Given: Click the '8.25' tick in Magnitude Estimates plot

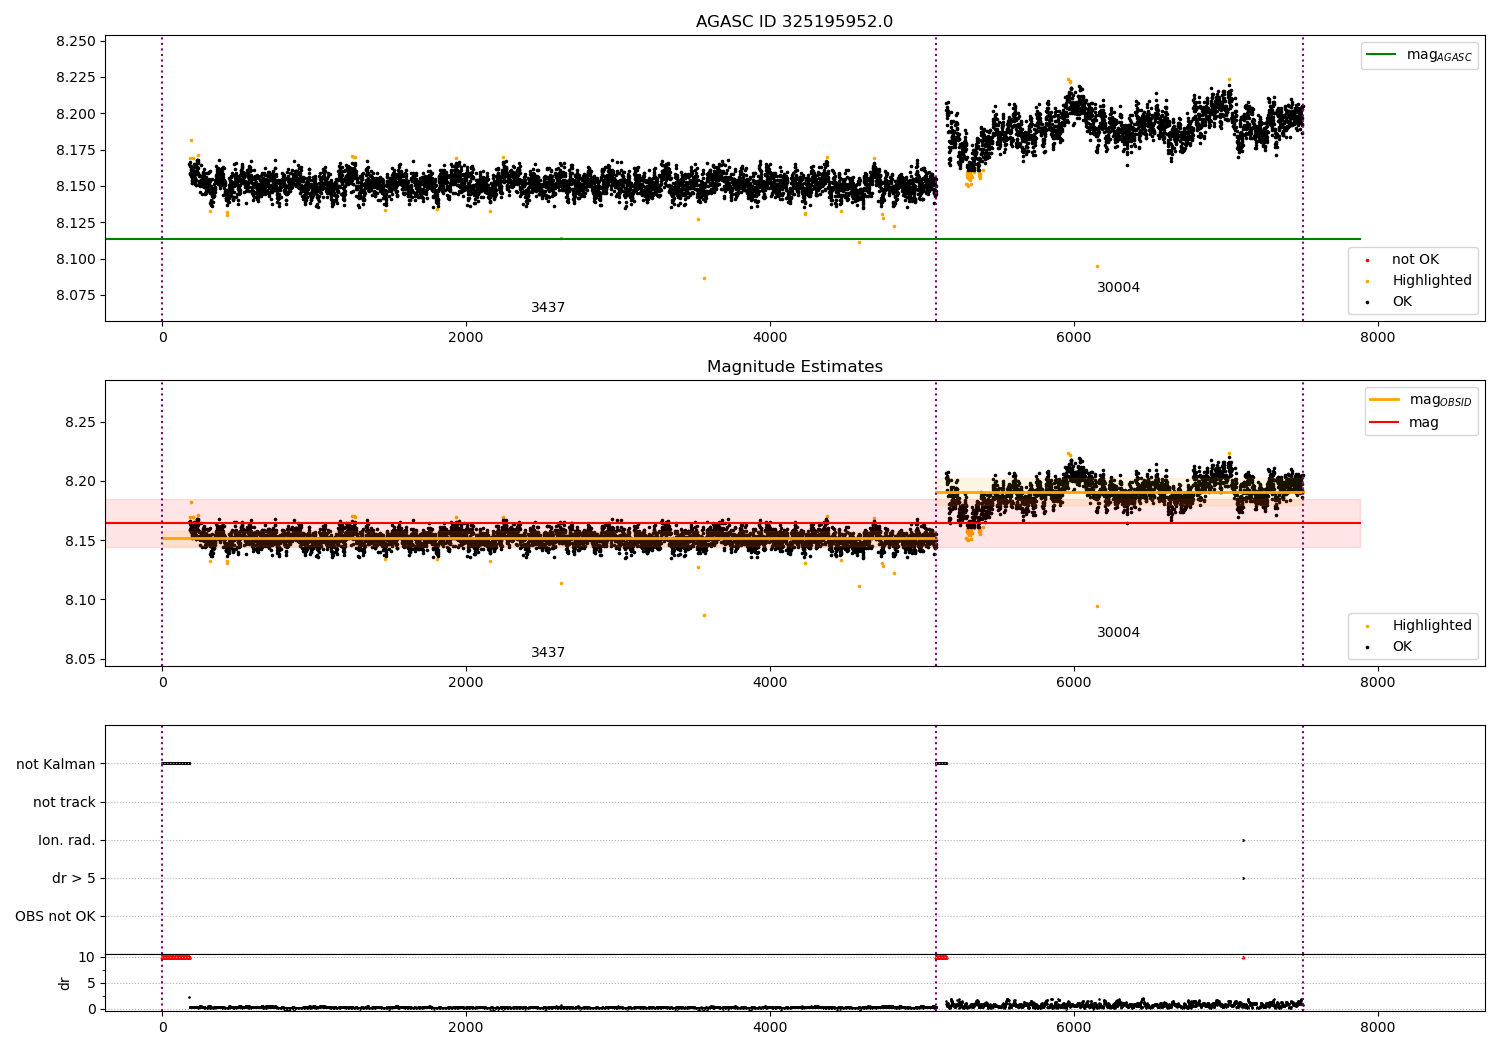Looking at the screenshot, I should (x=80, y=423).
